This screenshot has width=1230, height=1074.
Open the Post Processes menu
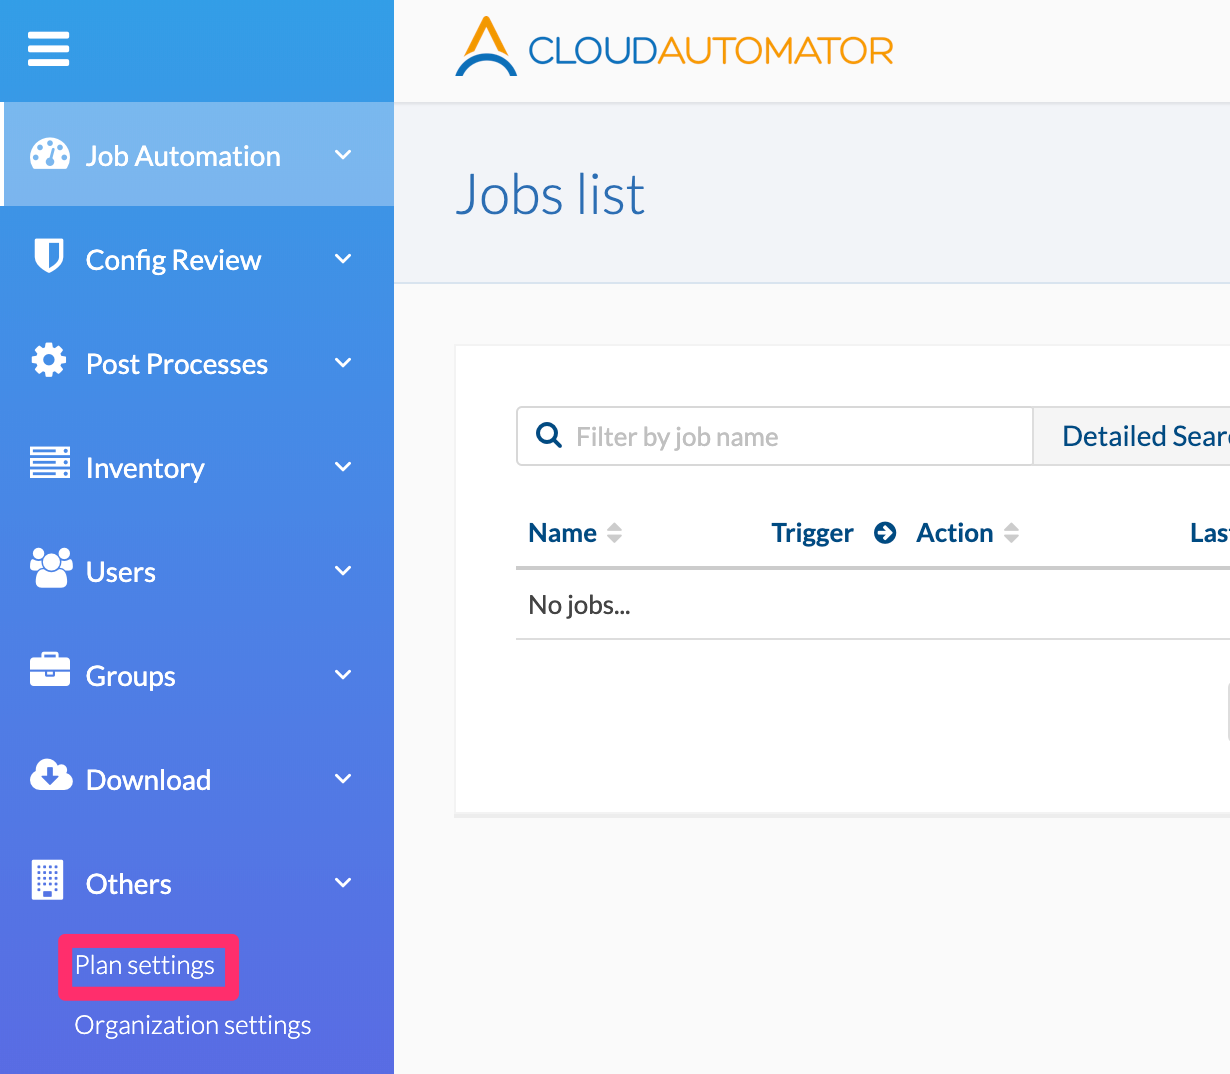point(198,363)
